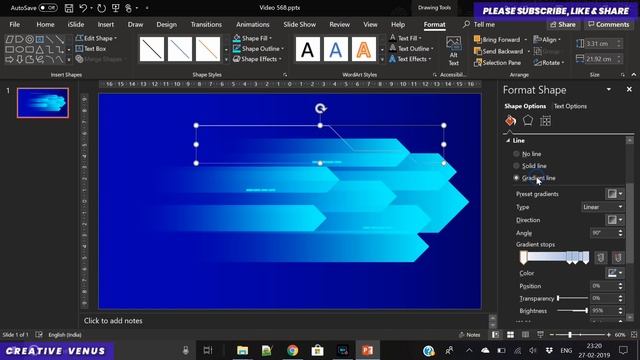Click the Effects pentagon icon
This screenshot has width=640, height=360.
(x=528, y=121)
